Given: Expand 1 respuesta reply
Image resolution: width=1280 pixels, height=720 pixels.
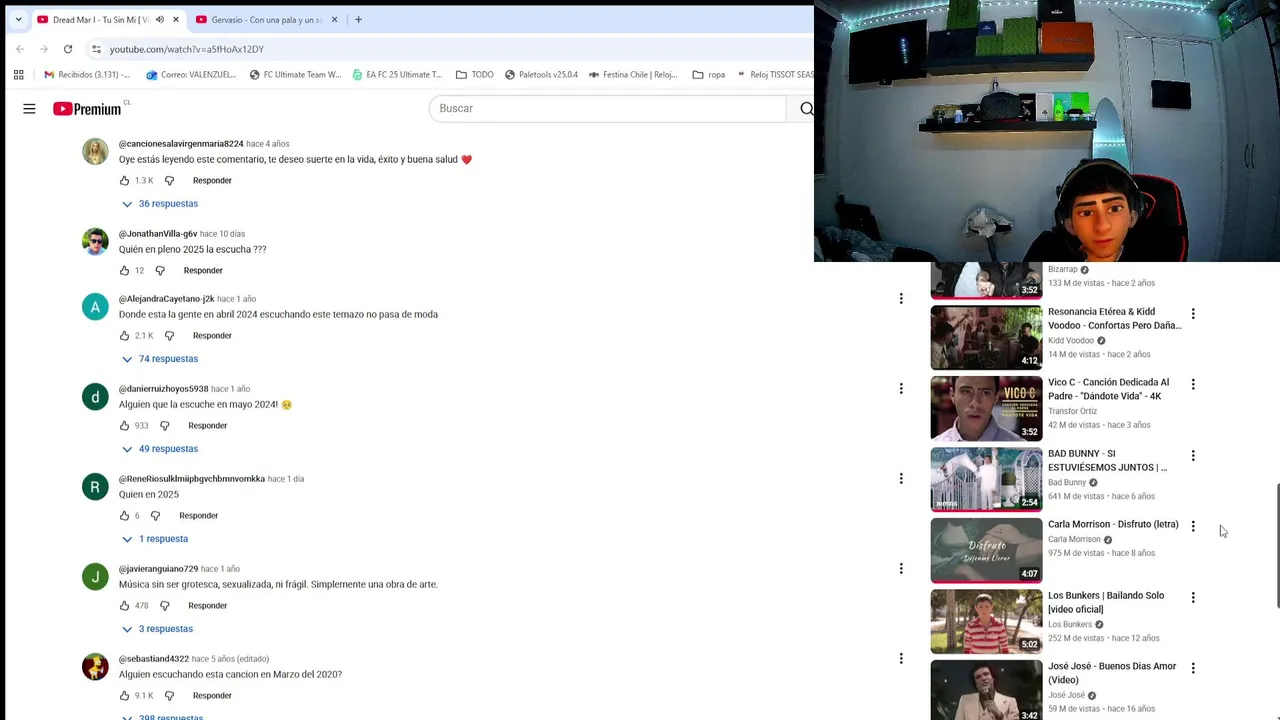Looking at the screenshot, I should pyautogui.click(x=155, y=539).
